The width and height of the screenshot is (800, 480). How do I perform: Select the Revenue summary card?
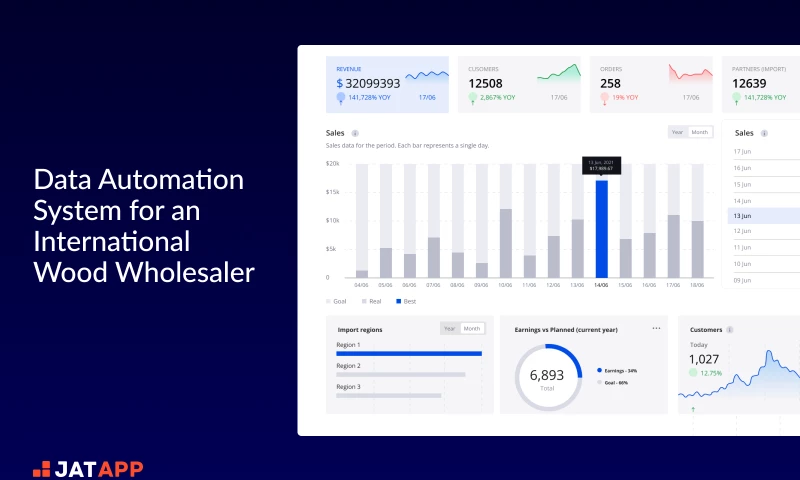387,84
